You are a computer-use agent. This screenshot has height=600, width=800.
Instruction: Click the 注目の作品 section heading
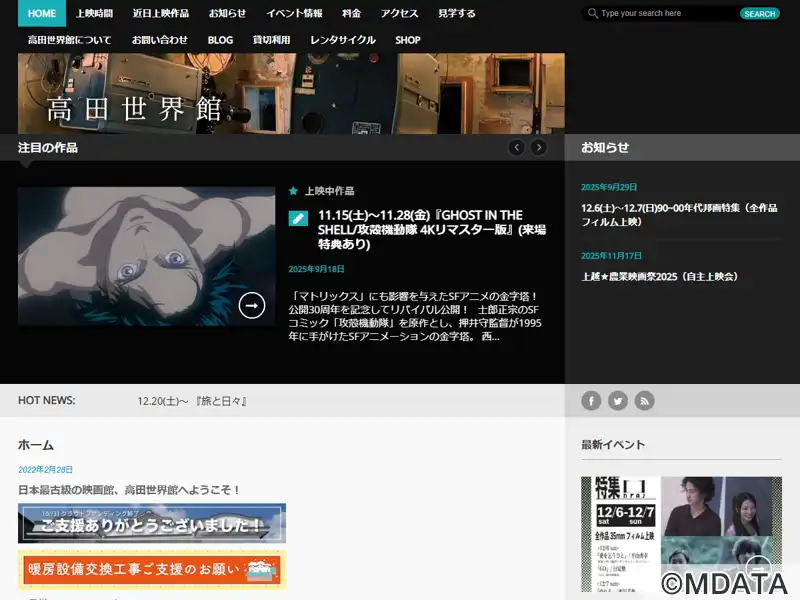[48, 147]
